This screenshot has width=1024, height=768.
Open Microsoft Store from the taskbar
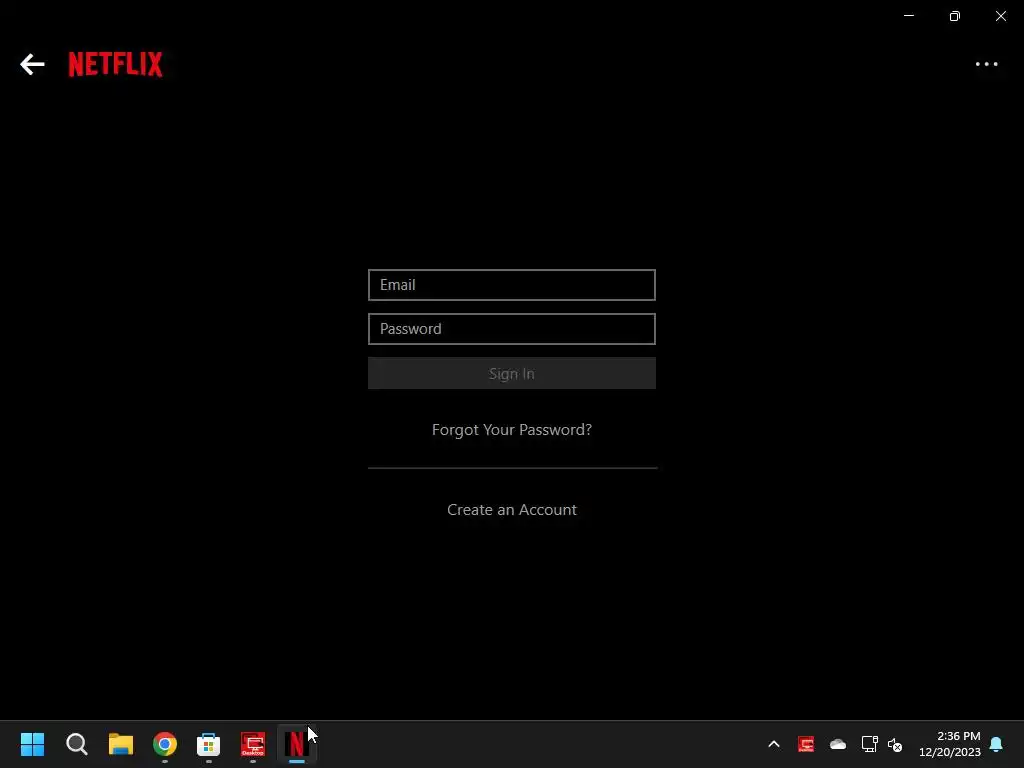pos(208,744)
